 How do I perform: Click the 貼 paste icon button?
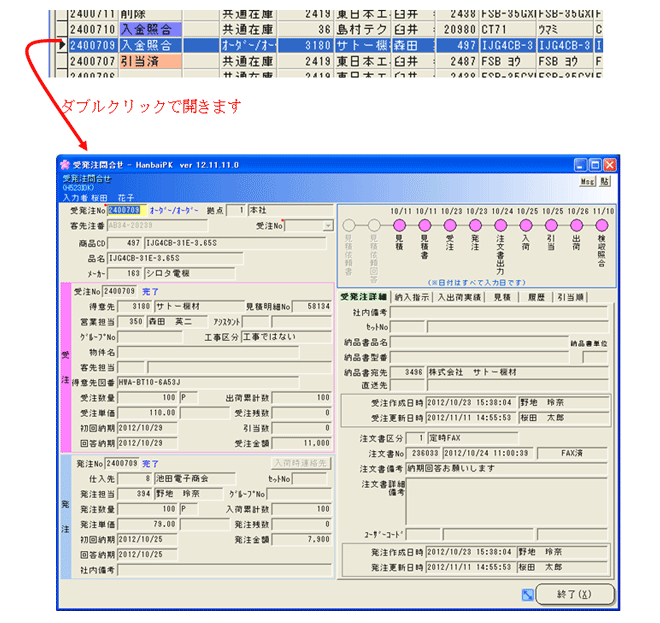coord(607,182)
